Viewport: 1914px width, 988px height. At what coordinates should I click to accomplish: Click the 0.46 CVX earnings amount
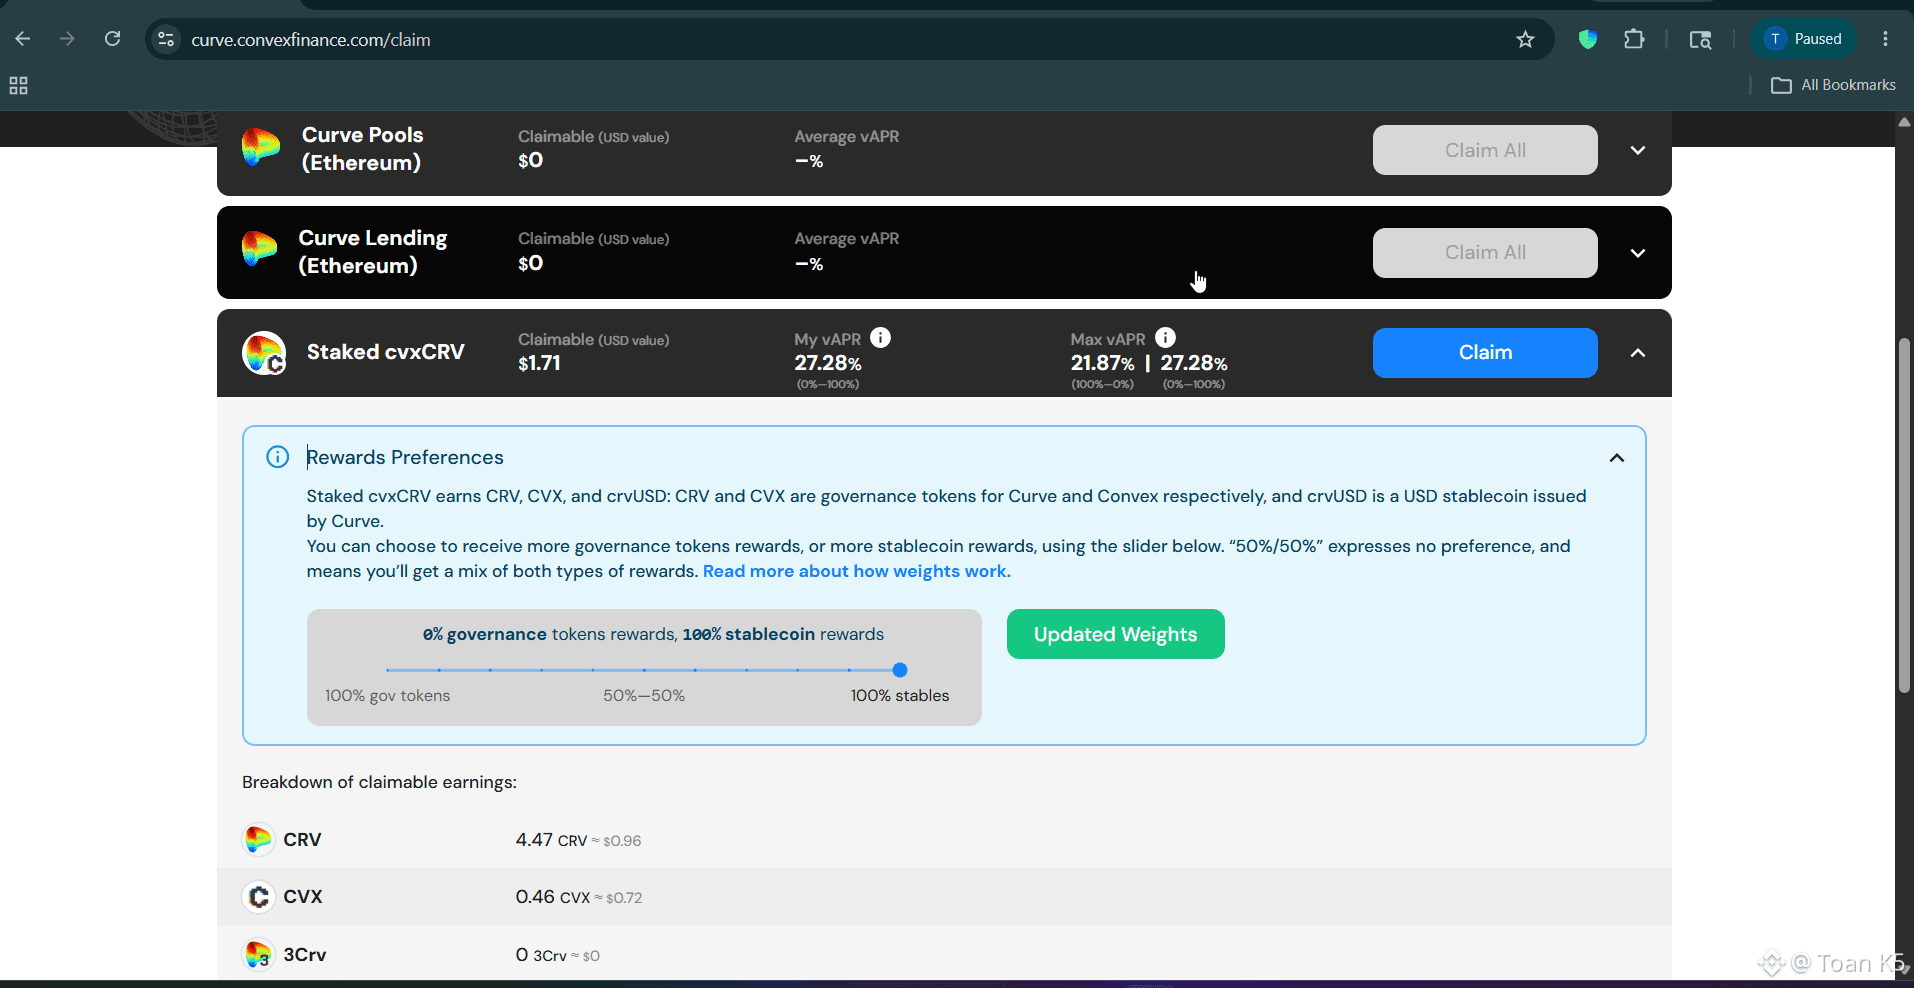click(x=579, y=897)
